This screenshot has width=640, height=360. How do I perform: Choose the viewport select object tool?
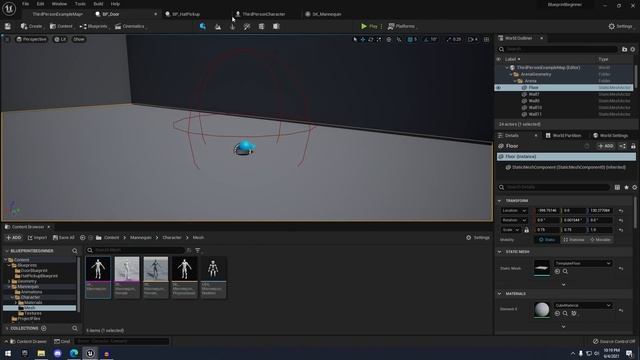pyautogui.click(x=355, y=39)
